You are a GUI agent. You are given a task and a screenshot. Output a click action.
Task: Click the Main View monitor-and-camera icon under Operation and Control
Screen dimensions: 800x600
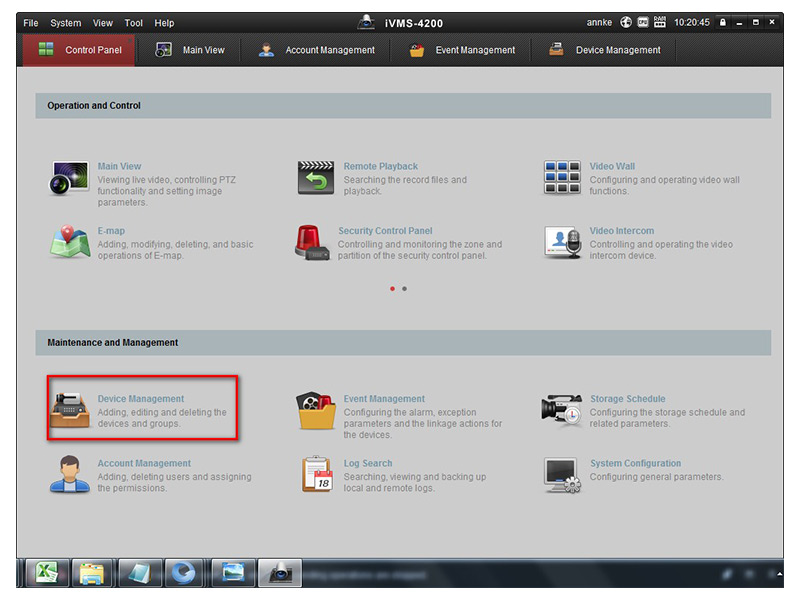pyautogui.click(x=69, y=178)
